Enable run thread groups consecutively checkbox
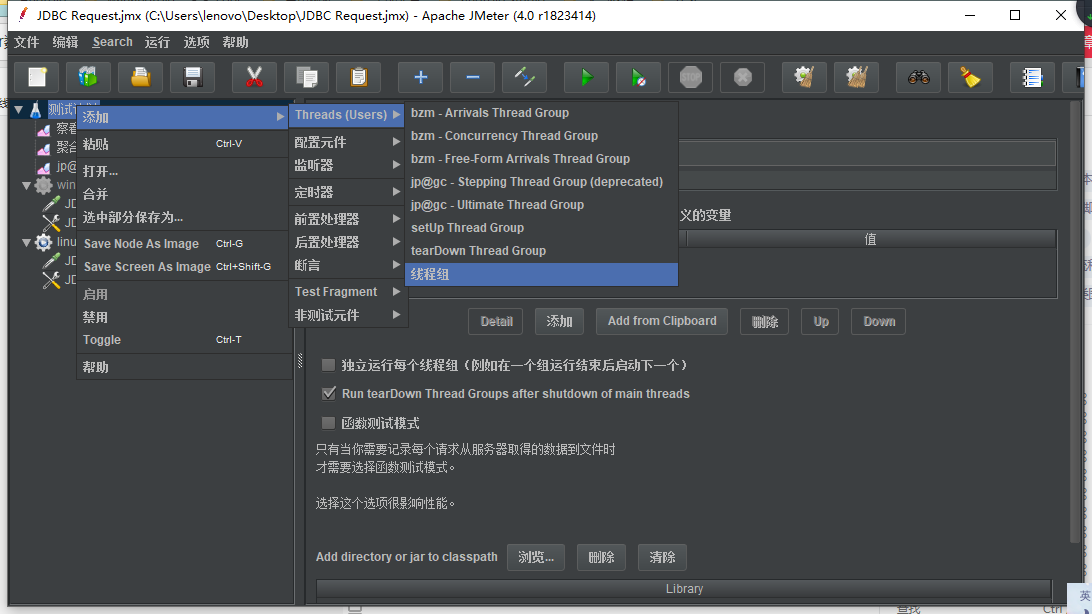This screenshot has width=1092, height=614. 328,365
